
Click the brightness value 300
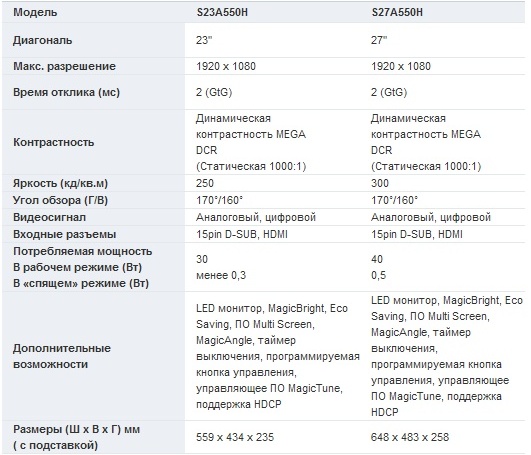[380, 183]
